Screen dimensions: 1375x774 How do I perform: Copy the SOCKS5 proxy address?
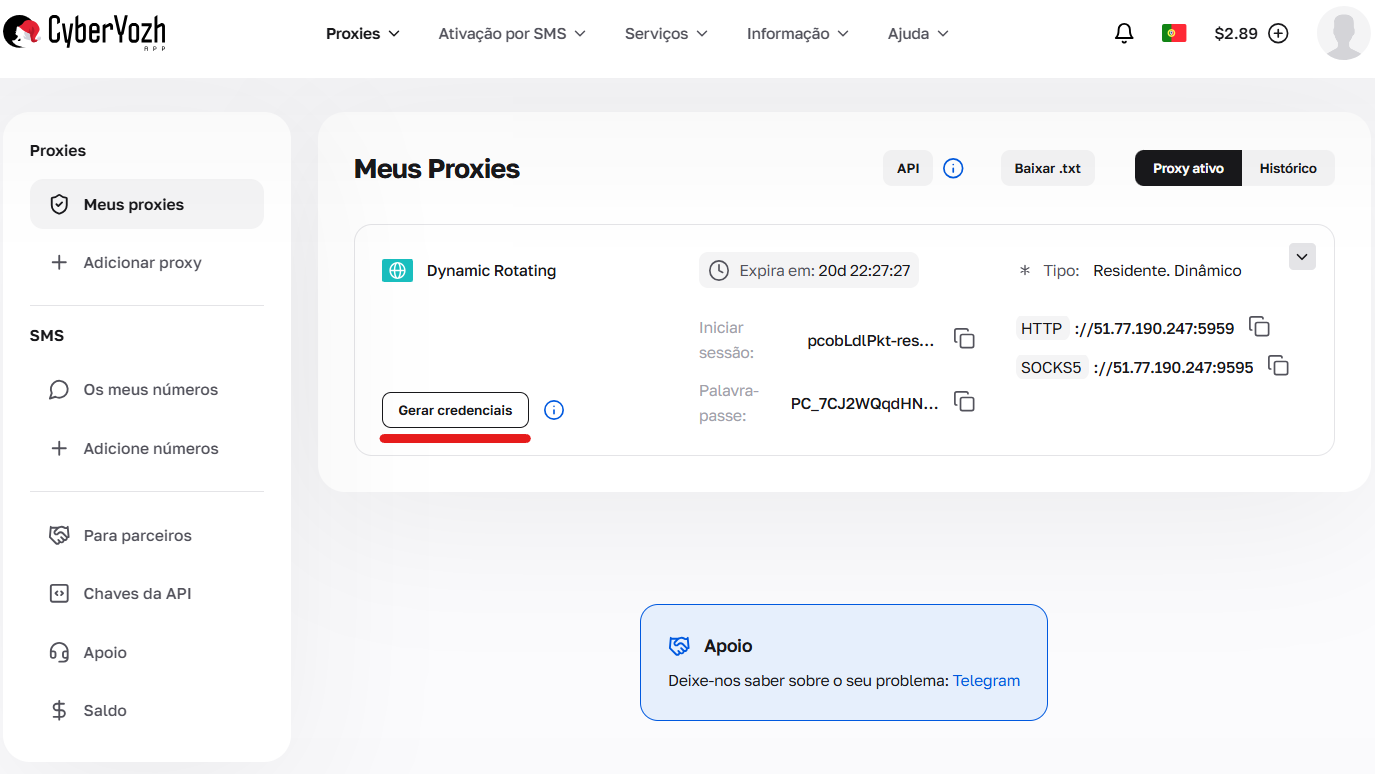(x=1279, y=366)
